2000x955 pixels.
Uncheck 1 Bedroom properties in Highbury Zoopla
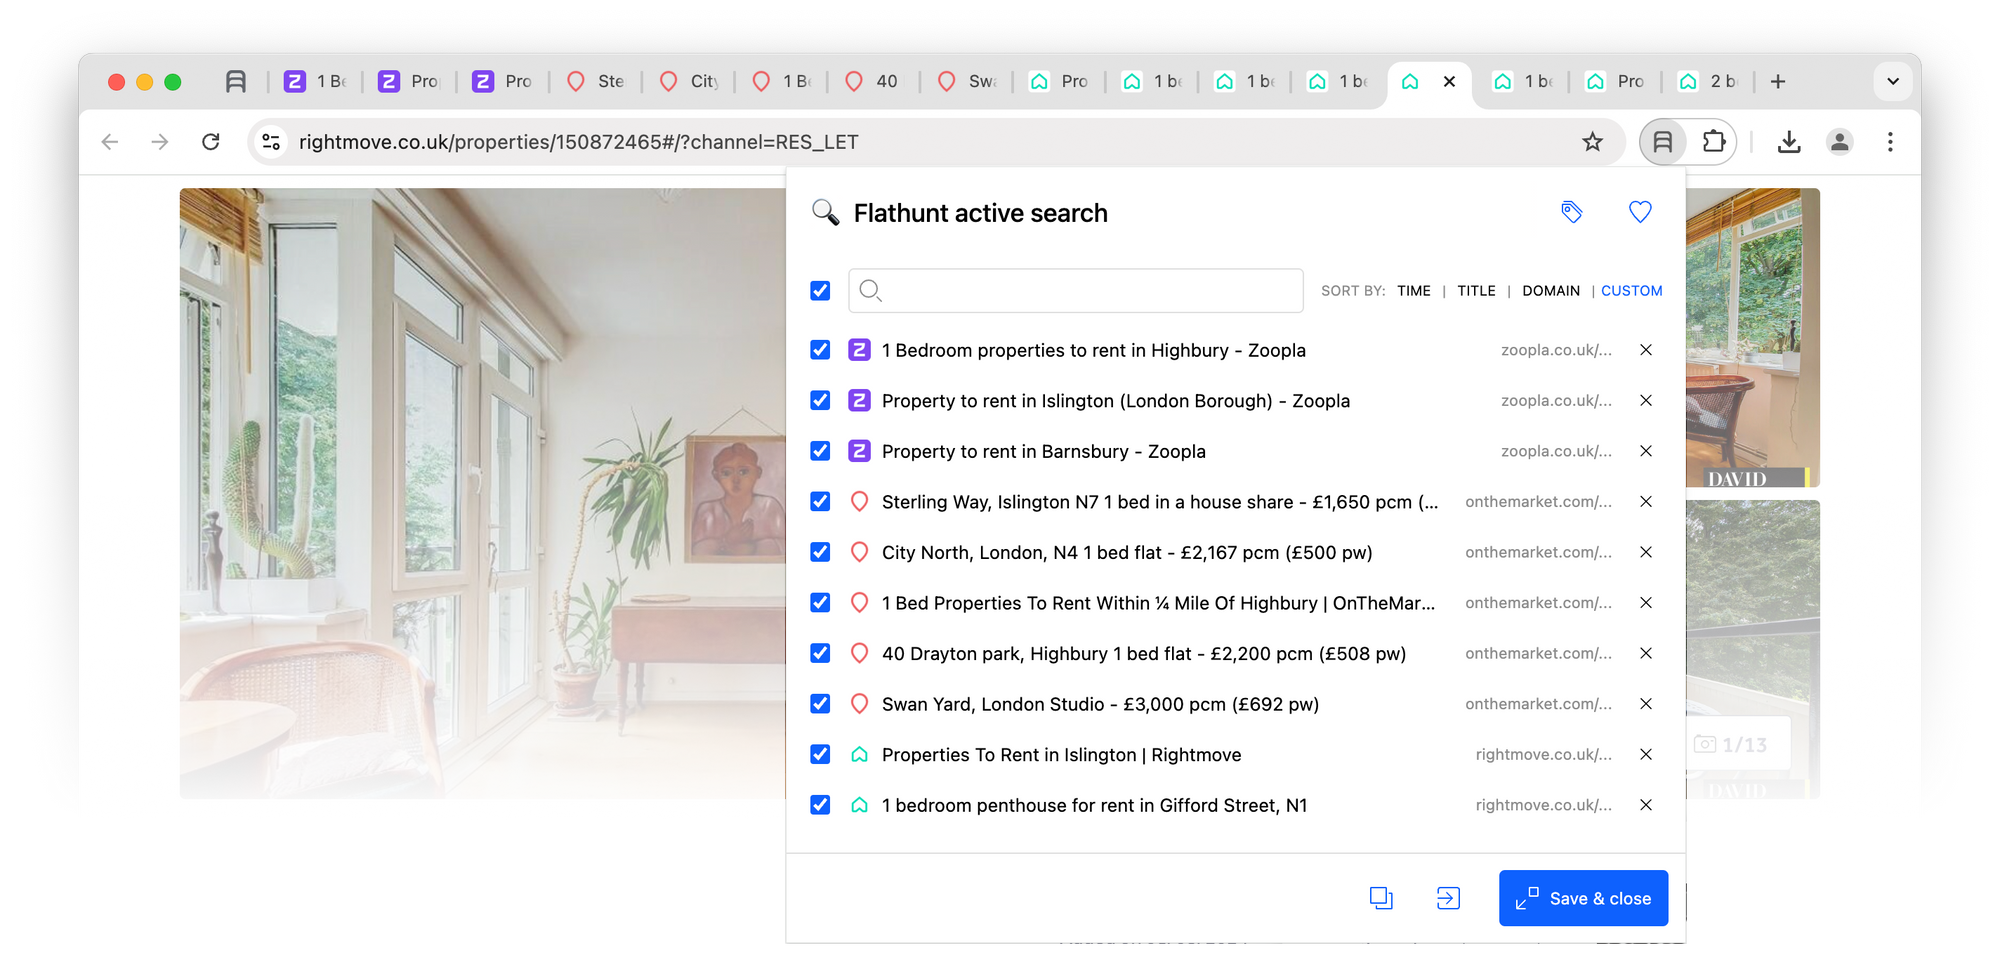pyautogui.click(x=820, y=350)
